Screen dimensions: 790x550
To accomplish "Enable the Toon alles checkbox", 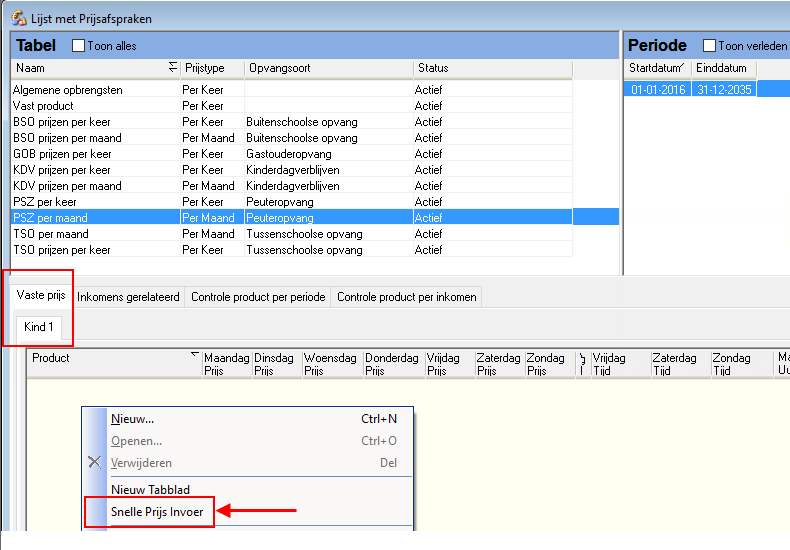I will pos(79,46).
